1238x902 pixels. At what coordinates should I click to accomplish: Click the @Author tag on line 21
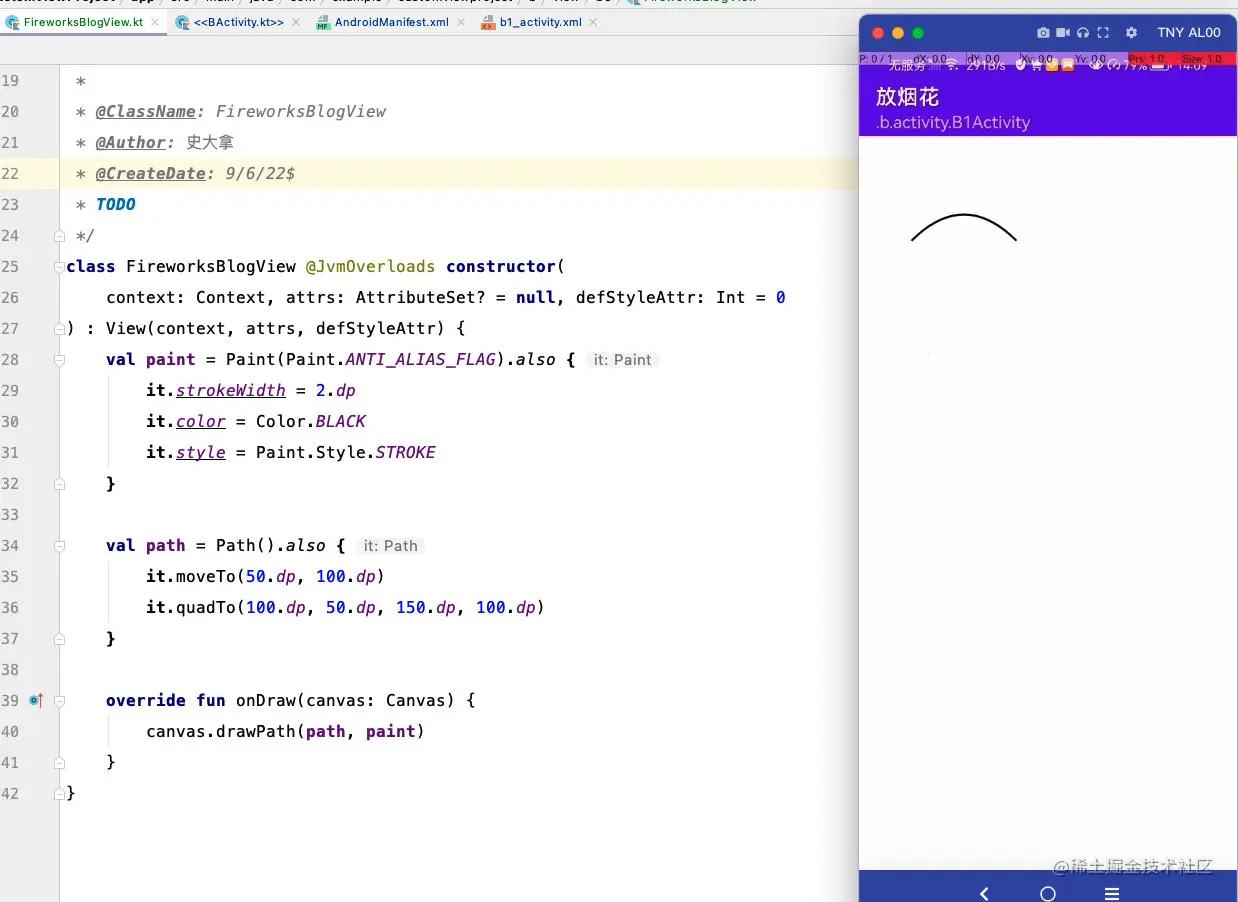coord(131,142)
